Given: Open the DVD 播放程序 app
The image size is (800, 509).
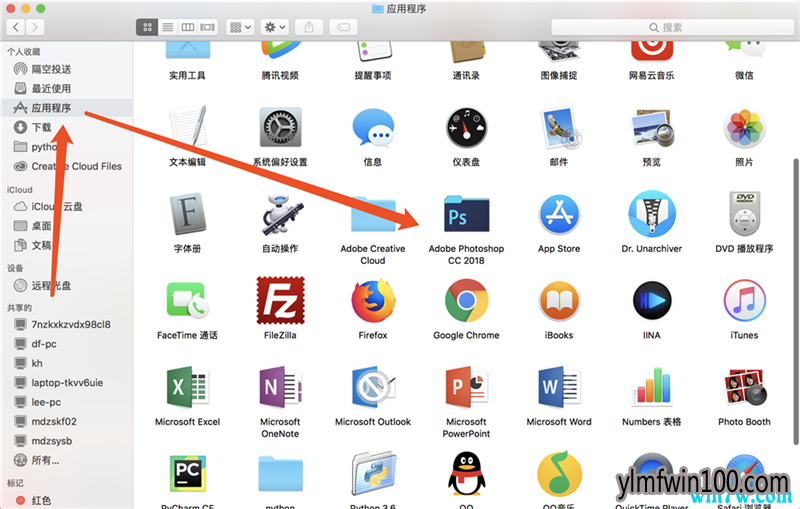Looking at the screenshot, I should (x=744, y=214).
